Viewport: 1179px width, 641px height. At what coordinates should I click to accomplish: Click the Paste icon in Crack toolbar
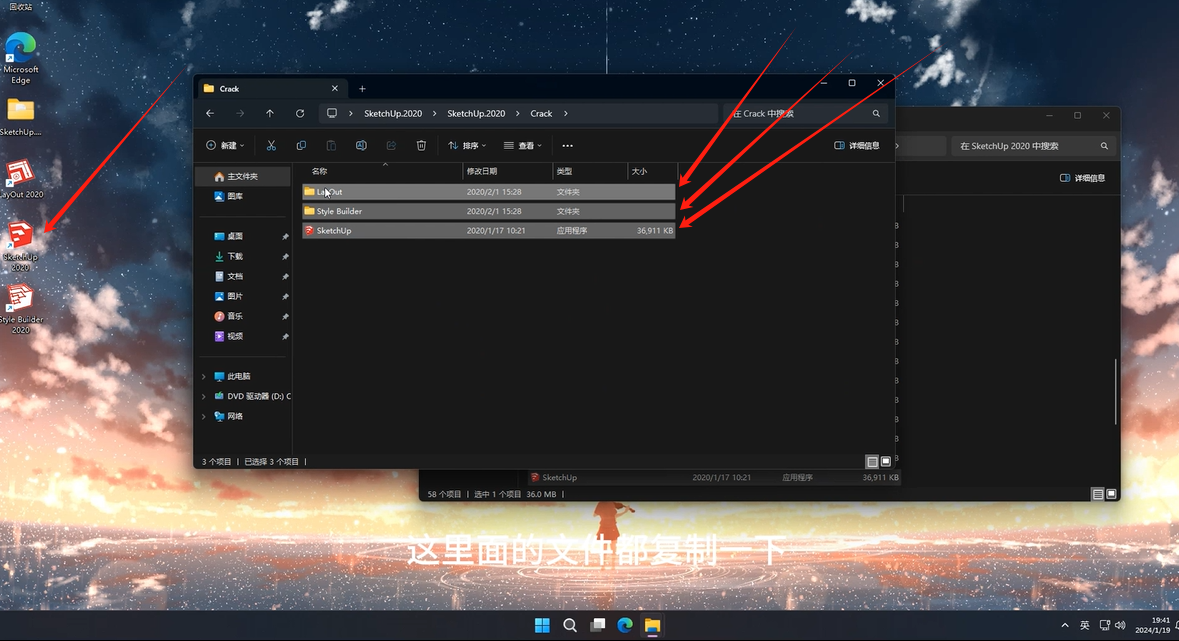click(331, 145)
